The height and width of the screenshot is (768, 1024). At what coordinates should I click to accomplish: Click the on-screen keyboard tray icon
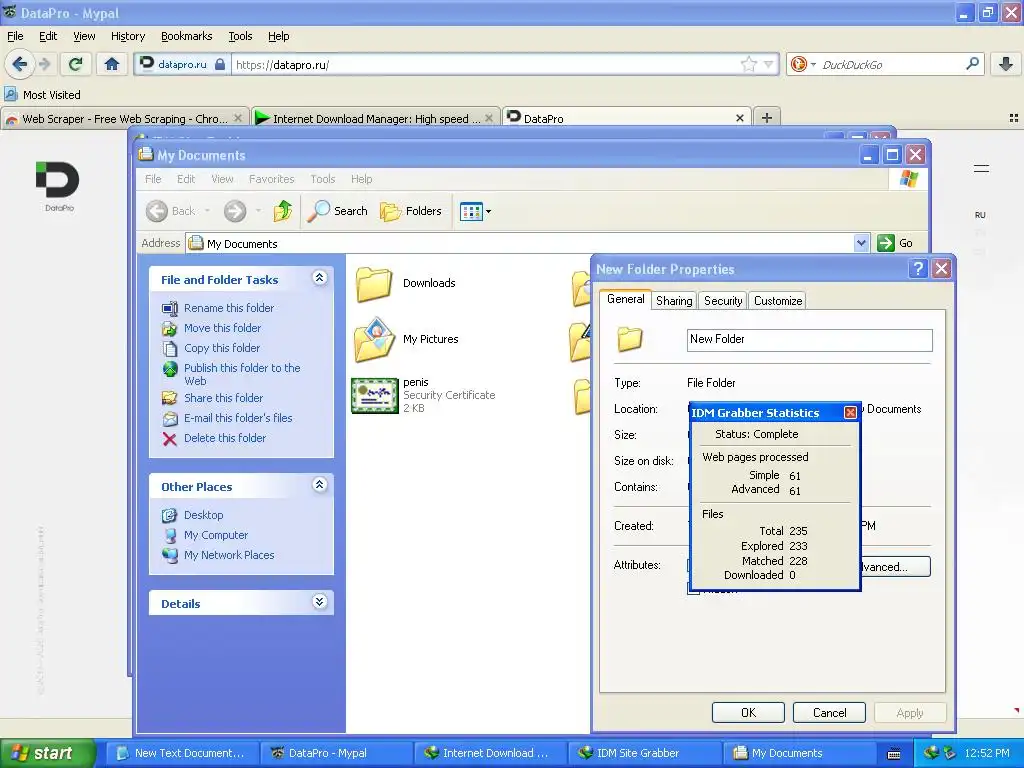point(893,754)
